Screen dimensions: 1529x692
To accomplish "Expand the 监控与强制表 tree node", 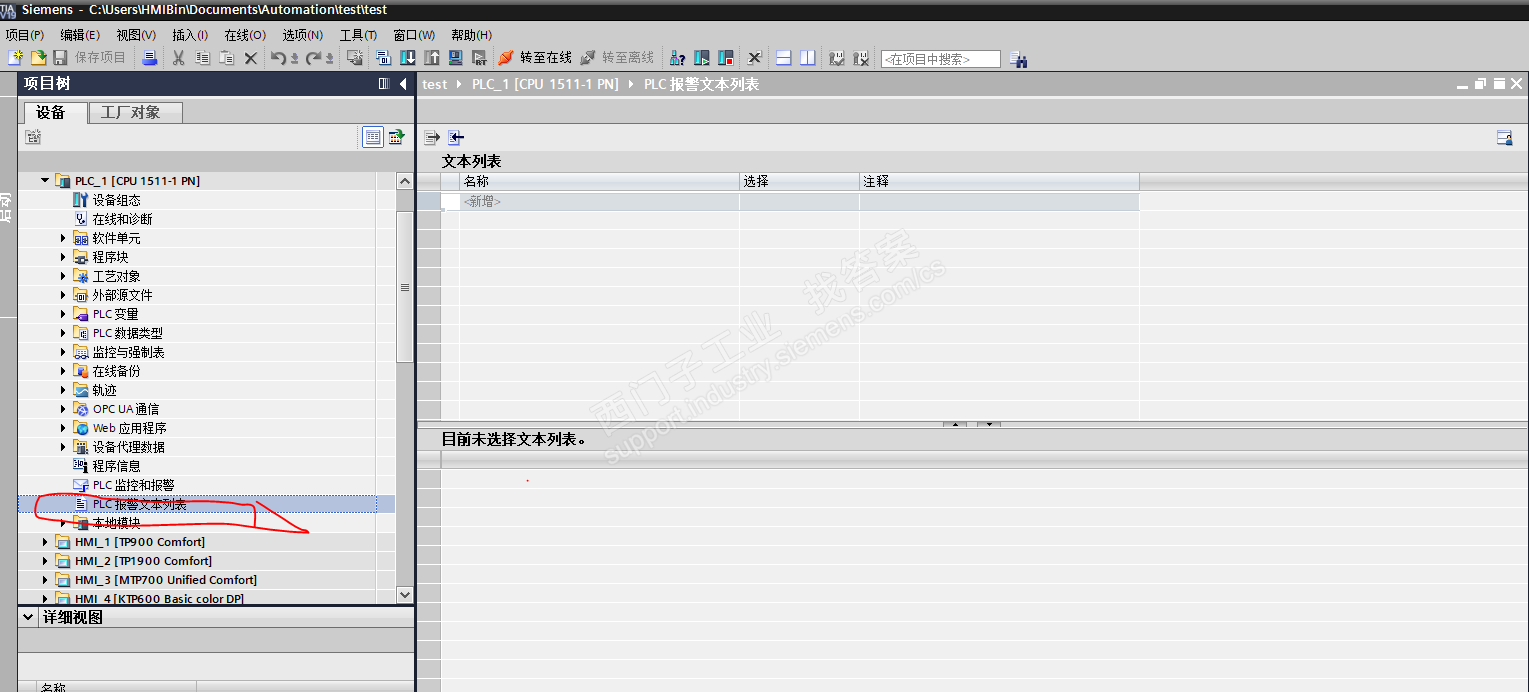I will pos(63,352).
